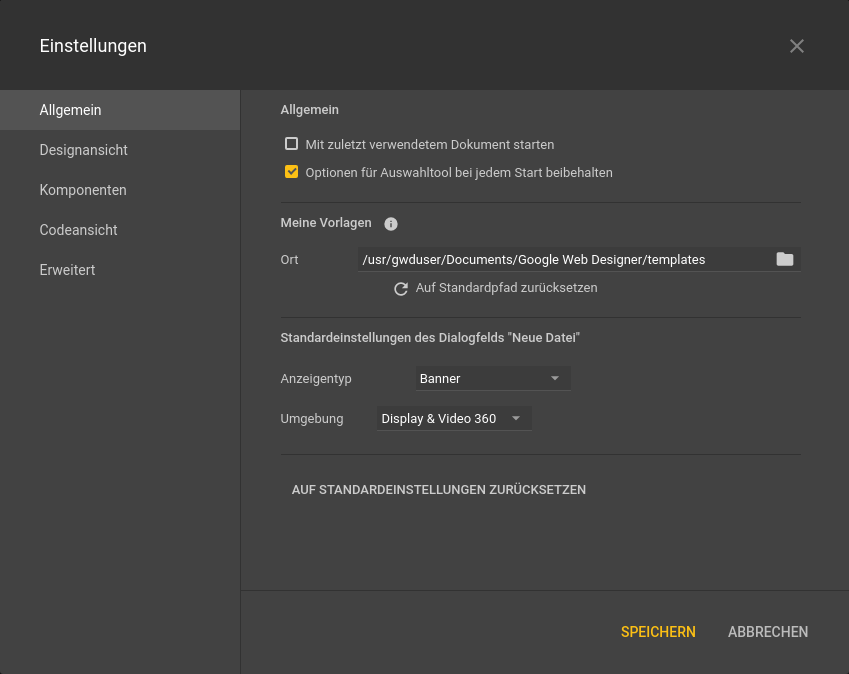Click the SPEICHERN button
The image size is (849, 674).
(x=658, y=631)
